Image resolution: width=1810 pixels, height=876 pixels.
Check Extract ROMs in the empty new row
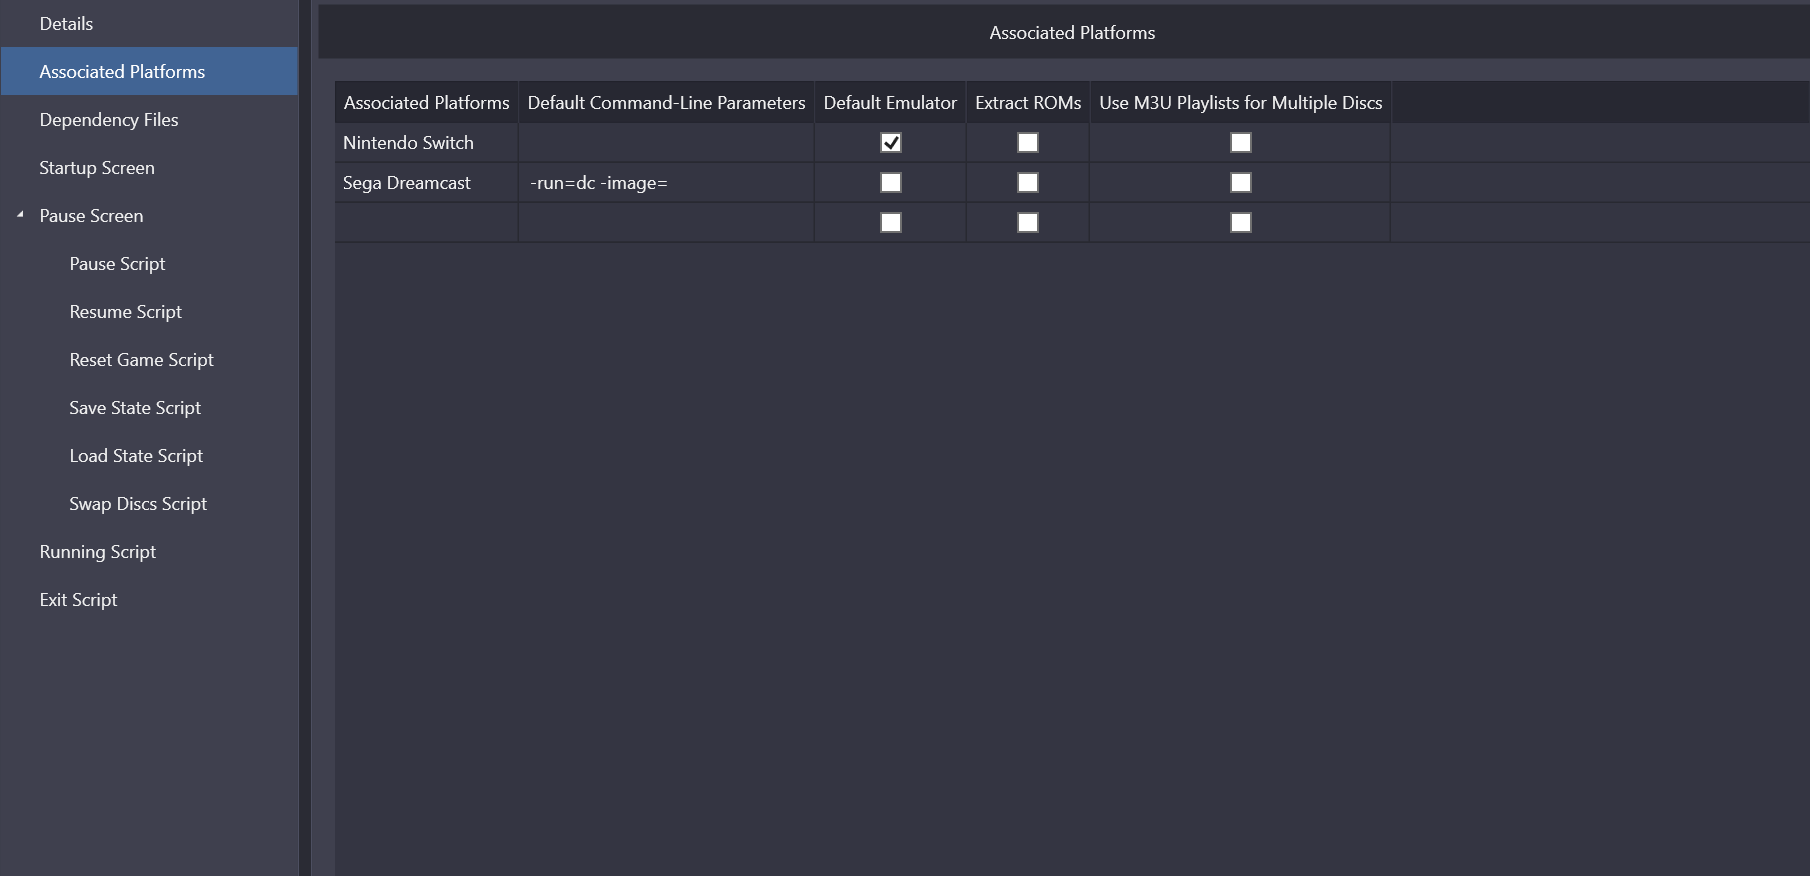tap(1028, 223)
